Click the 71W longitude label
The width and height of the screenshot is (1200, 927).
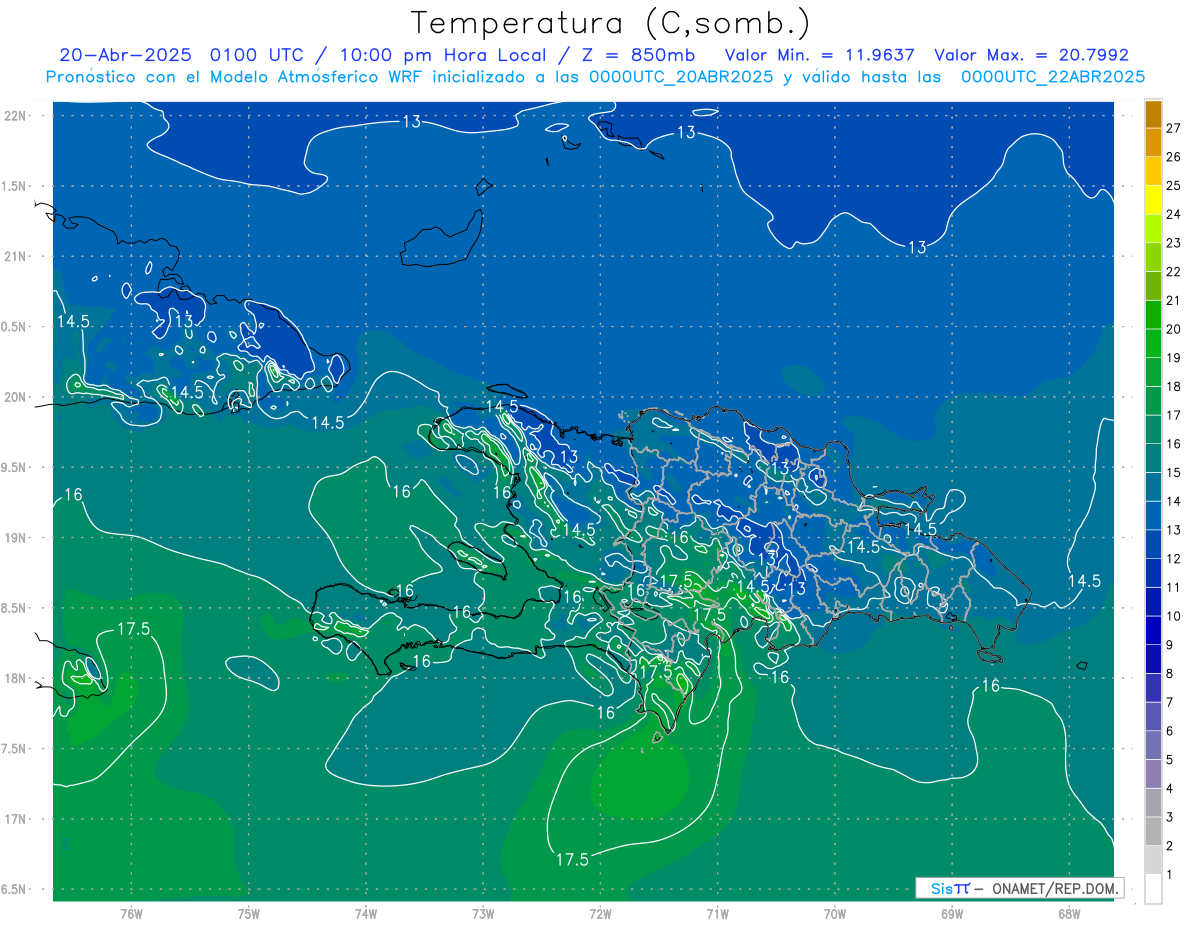pyautogui.click(x=717, y=913)
